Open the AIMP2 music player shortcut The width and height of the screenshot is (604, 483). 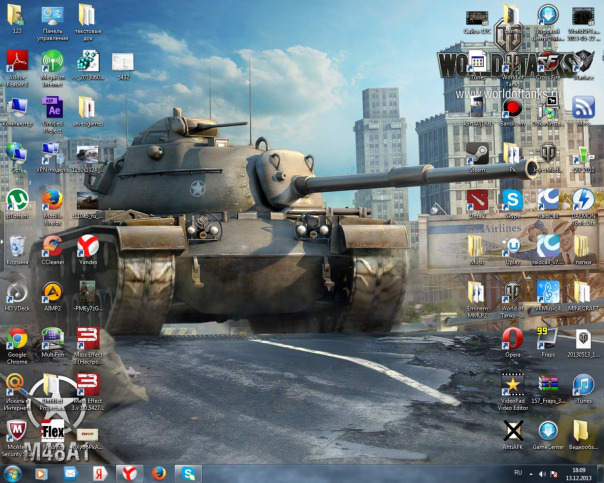point(52,293)
